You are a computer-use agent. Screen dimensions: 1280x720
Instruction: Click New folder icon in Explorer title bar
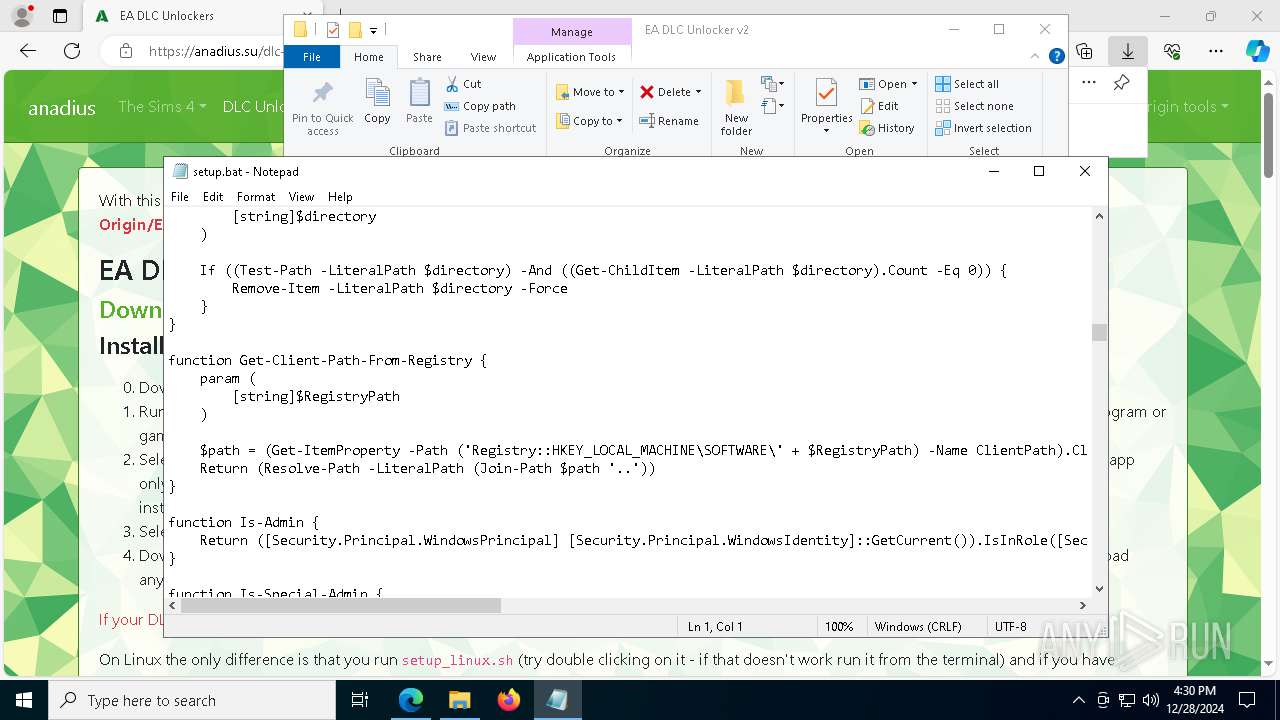354,30
